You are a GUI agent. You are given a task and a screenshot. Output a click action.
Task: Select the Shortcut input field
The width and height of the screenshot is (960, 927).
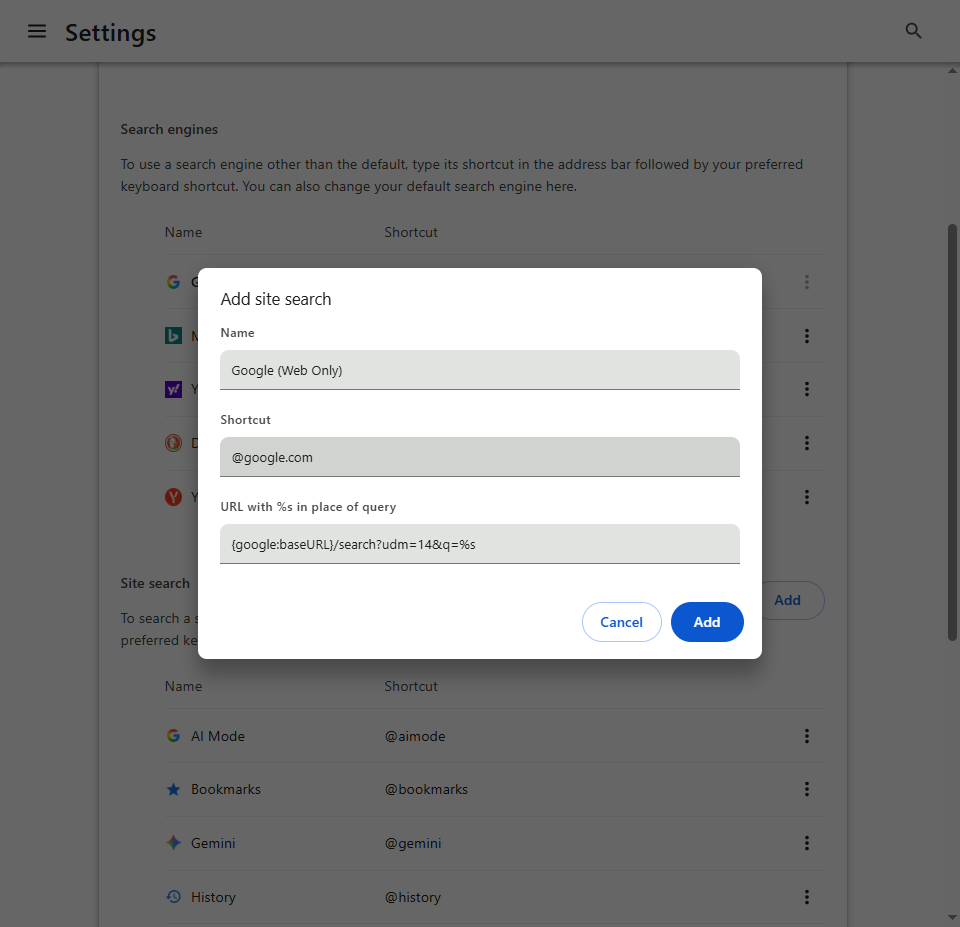click(480, 456)
